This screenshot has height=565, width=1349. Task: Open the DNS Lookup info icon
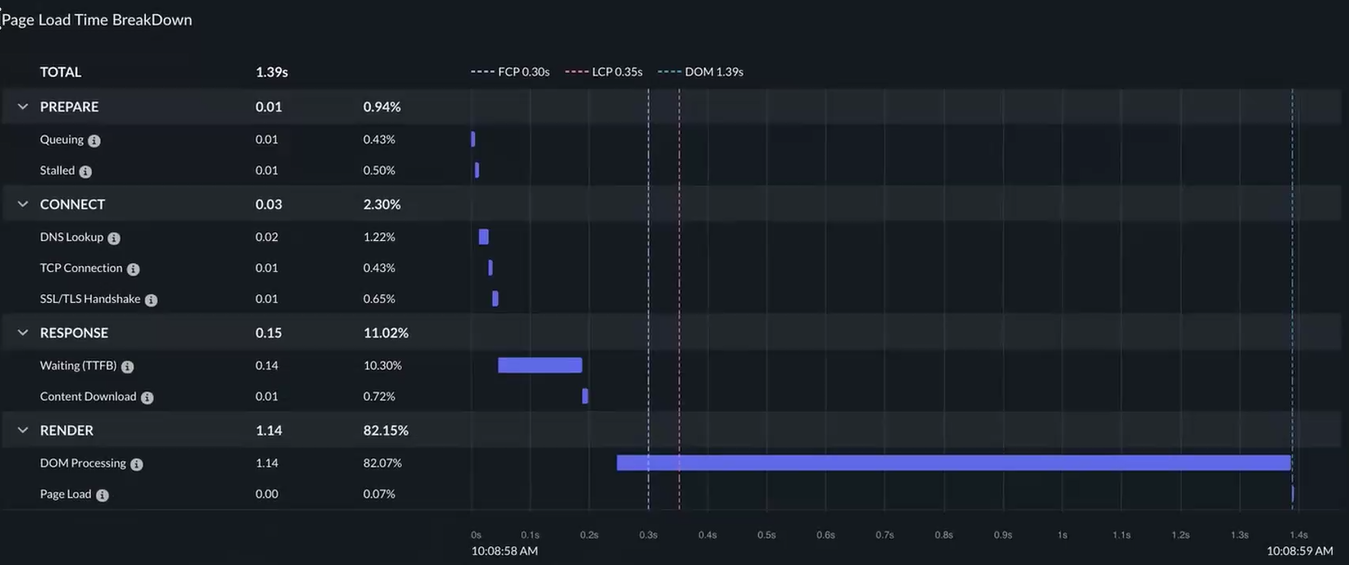point(114,239)
